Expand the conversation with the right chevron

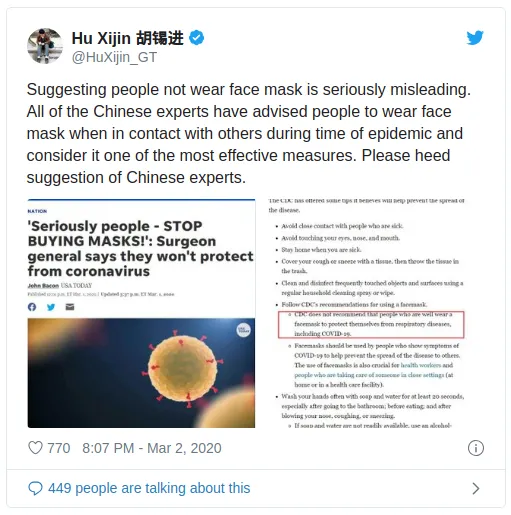[x=476, y=488]
